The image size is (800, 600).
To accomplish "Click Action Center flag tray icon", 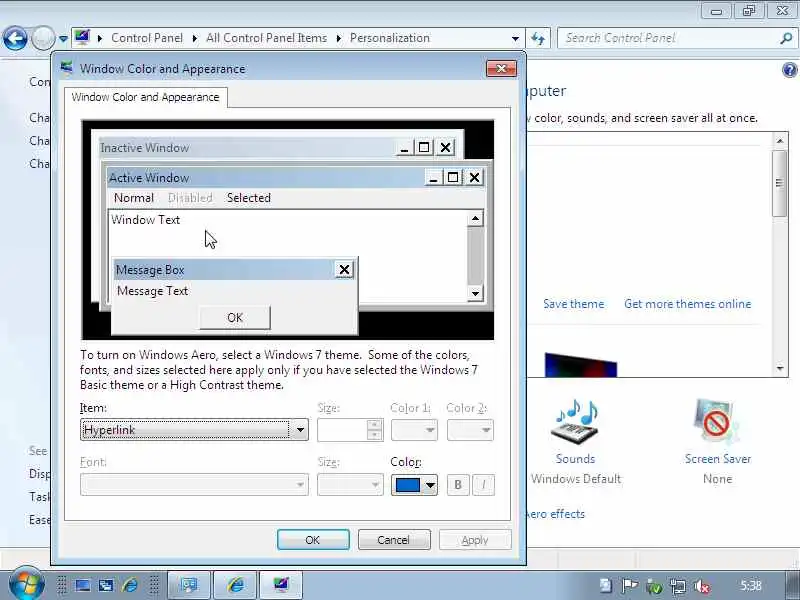I will coord(630,586).
